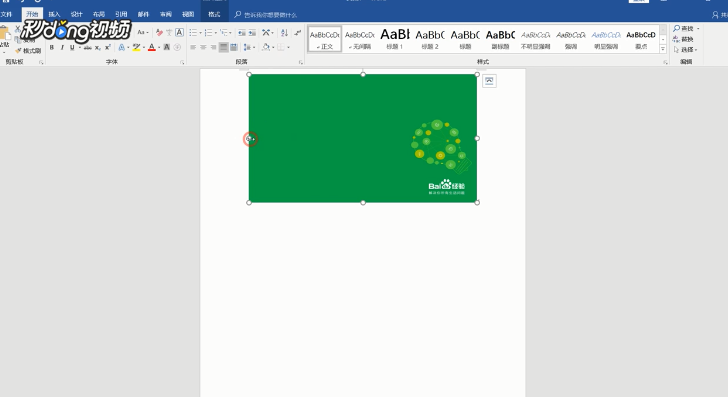The image size is (728, 397).
Task: Apply the Heading 1 style
Action: pos(395,39)
